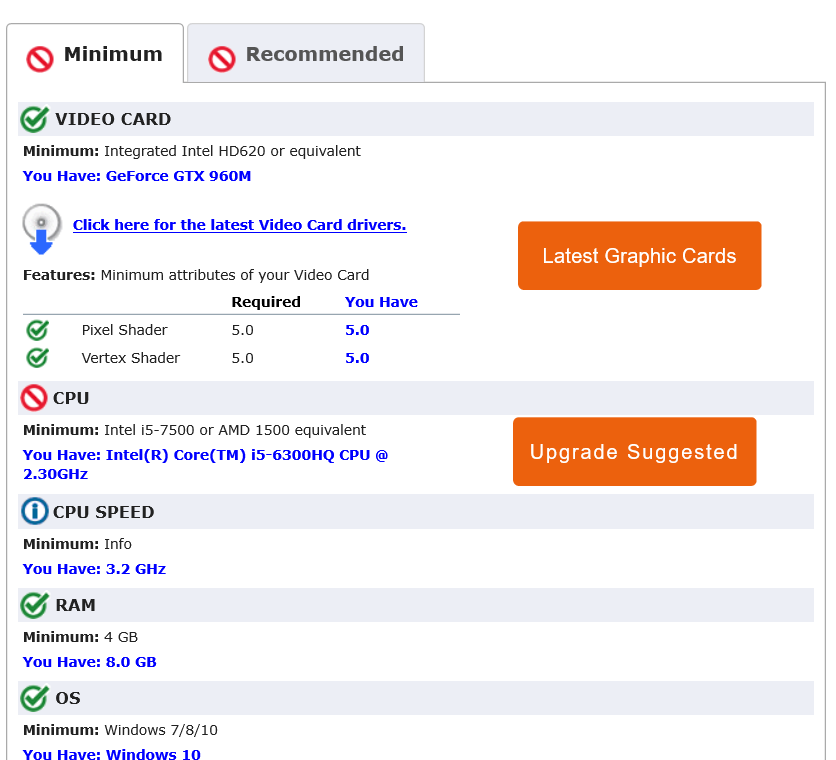Click the green check next to Pixel Shader
The width and height of the screenshot is (836, 760).
coord(37,330)
